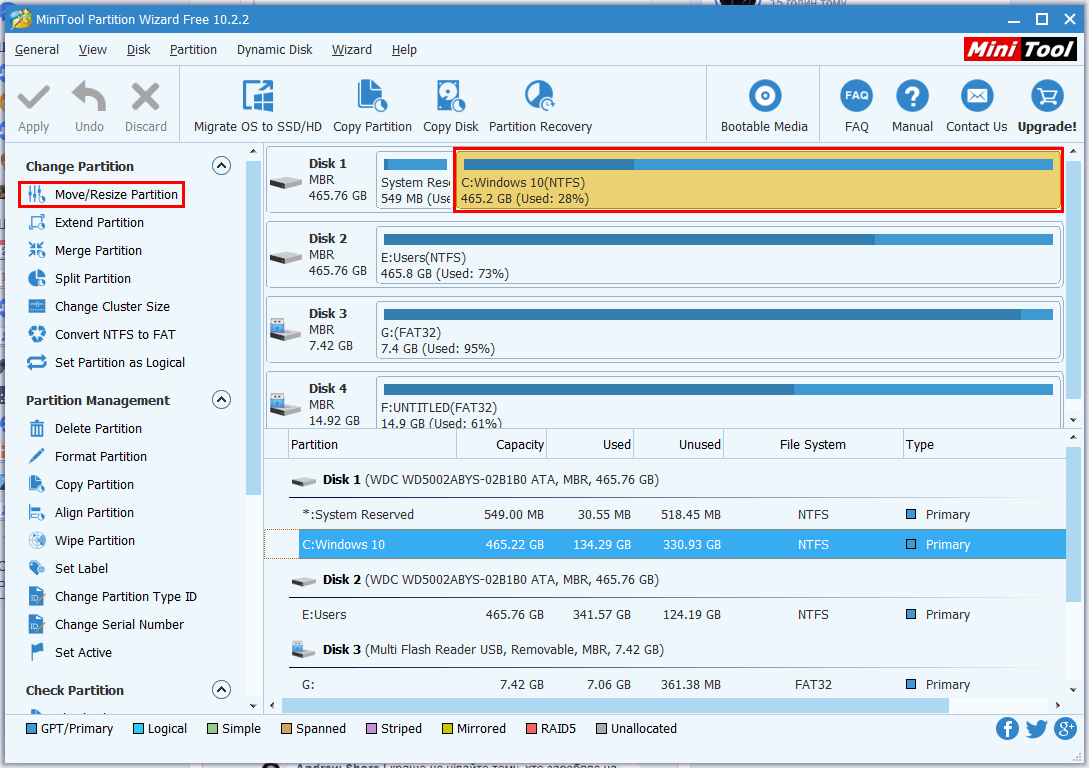Open the FAQ icon
This screenshot has height=768, width=1089.
[x=856, y=97]
